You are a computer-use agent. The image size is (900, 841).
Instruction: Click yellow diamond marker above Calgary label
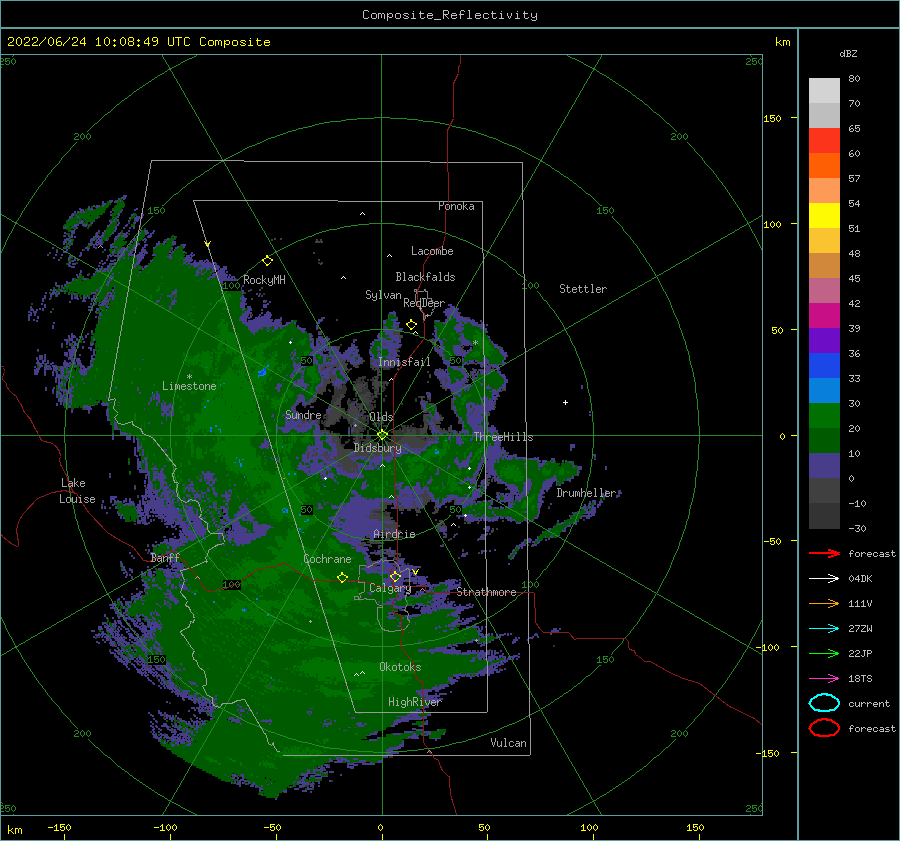coord(395,576)
